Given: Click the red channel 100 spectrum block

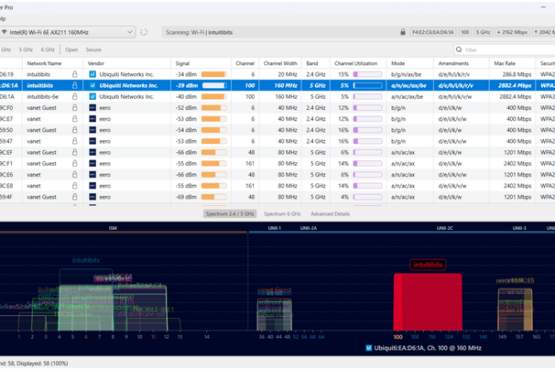Looking at the screenshot, I should click(428, 302).
